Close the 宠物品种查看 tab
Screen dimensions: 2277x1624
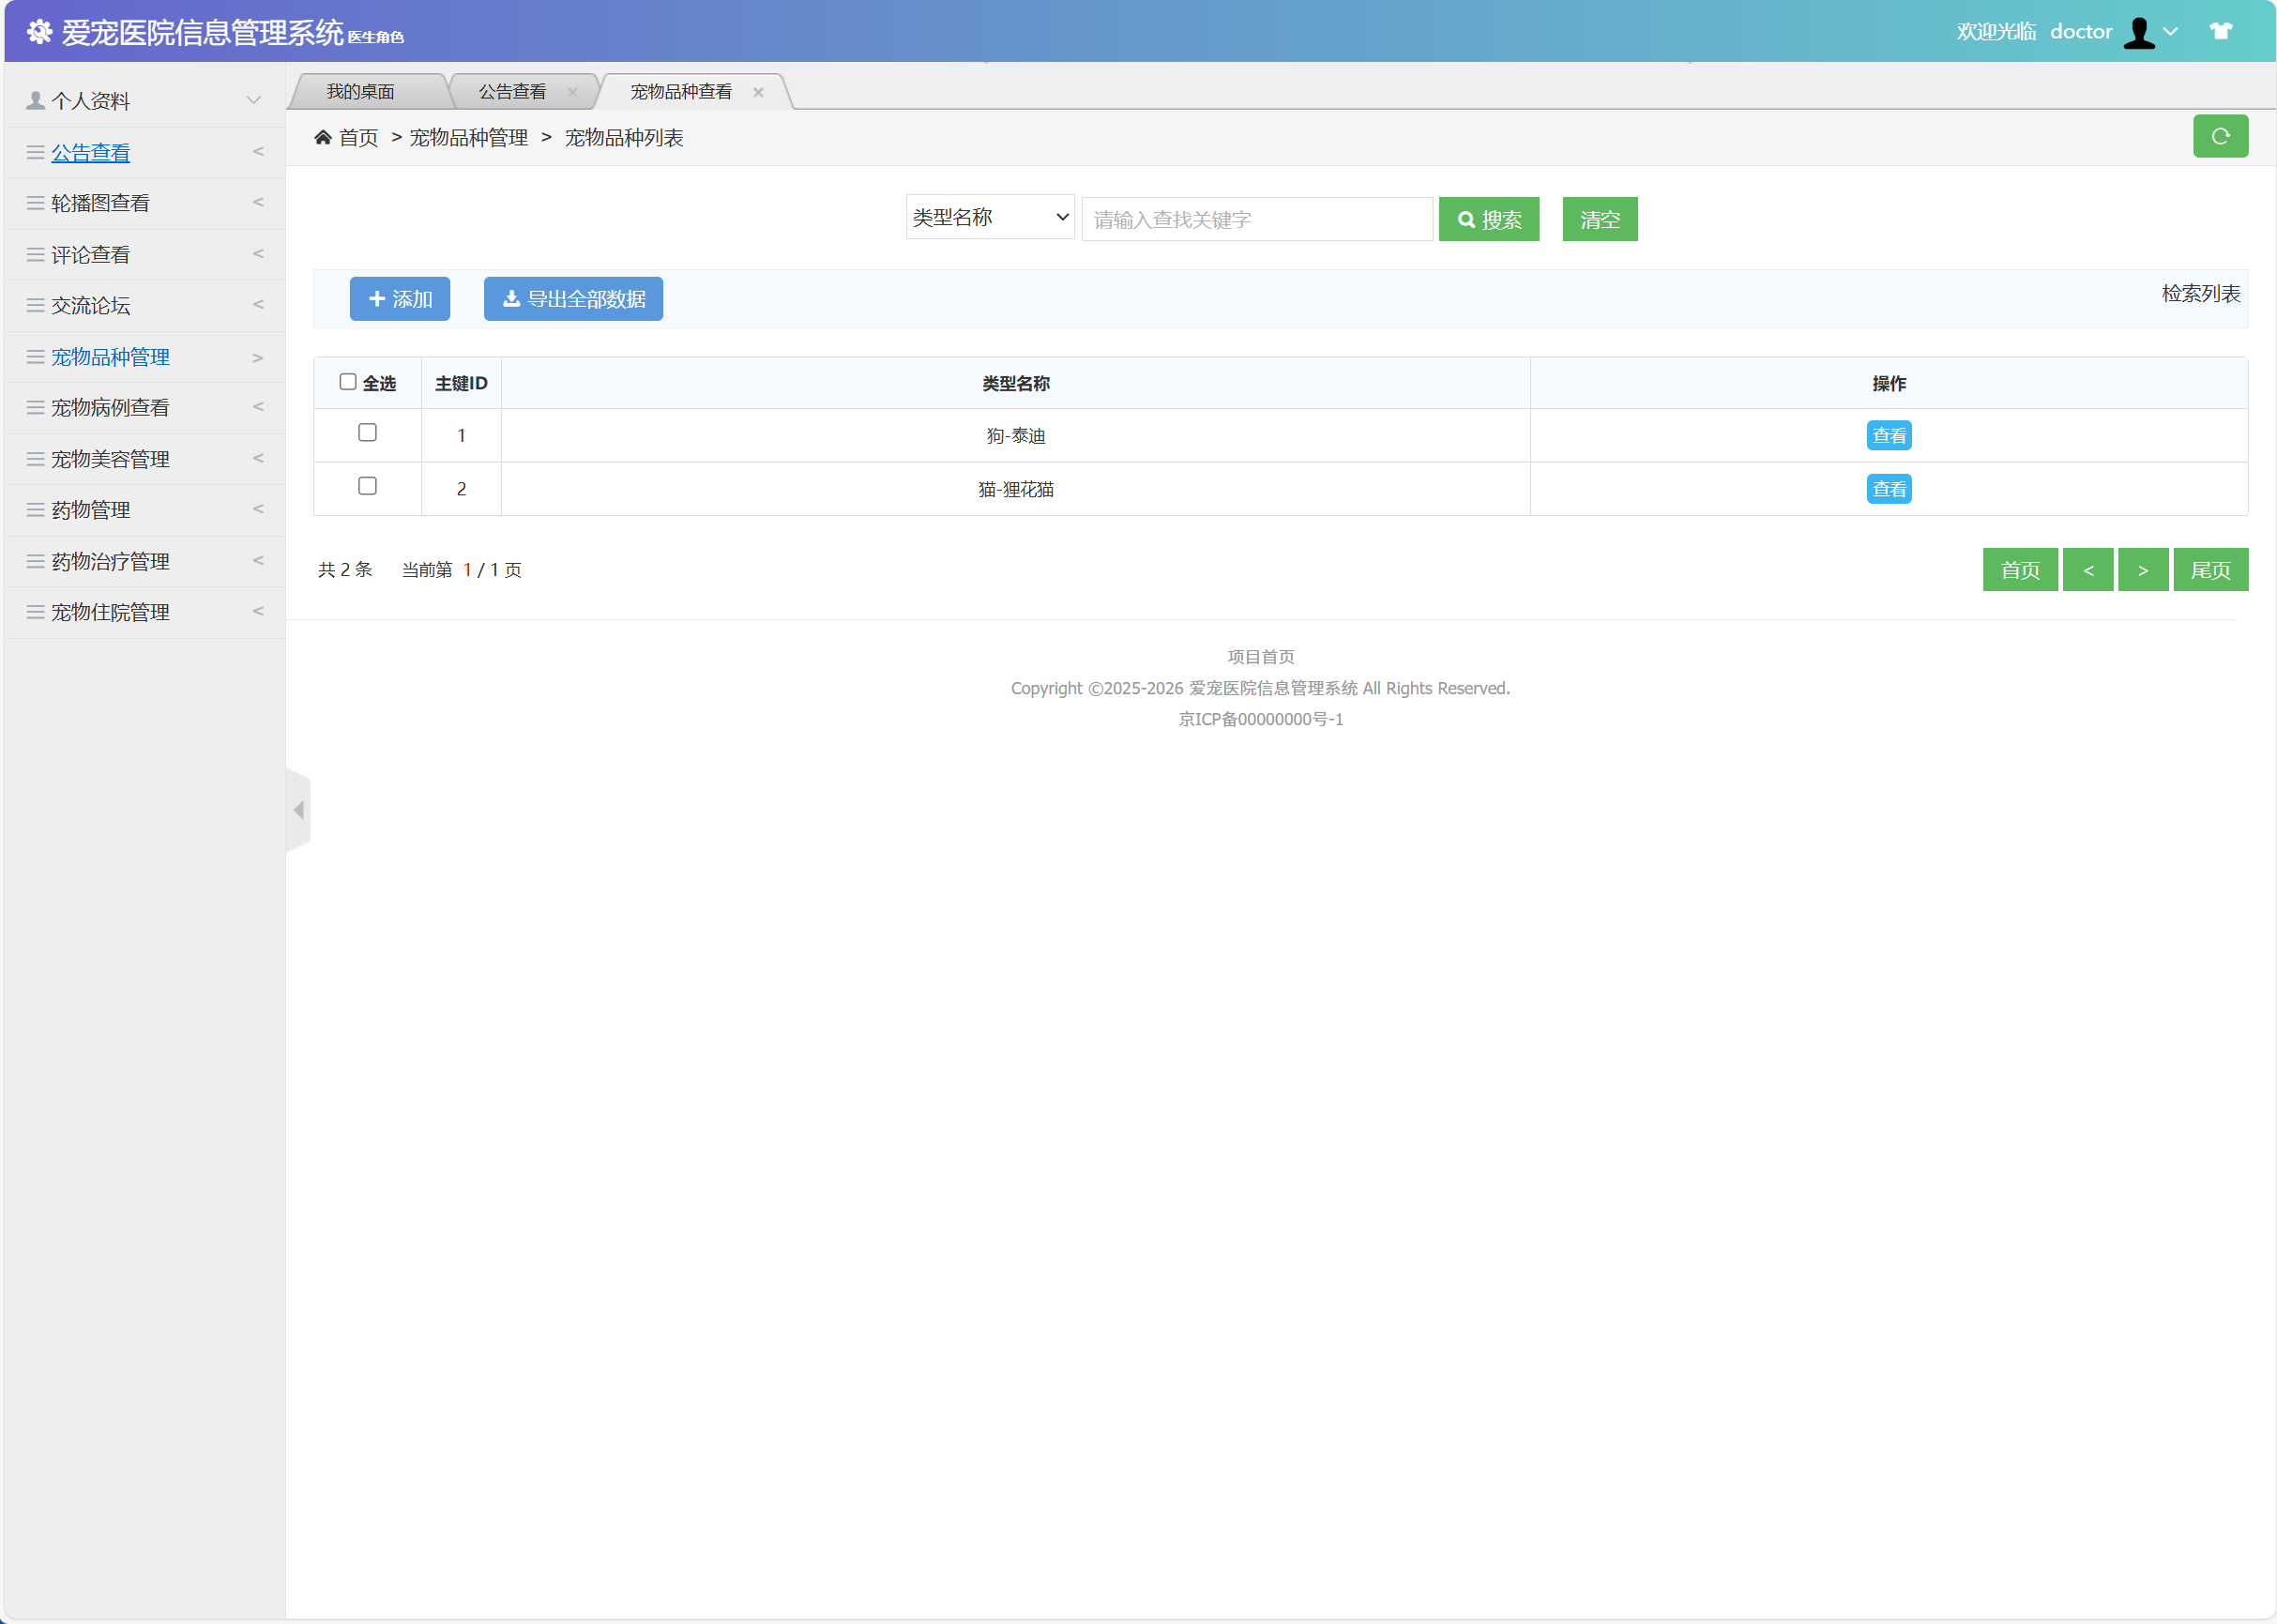click(758, 92)
